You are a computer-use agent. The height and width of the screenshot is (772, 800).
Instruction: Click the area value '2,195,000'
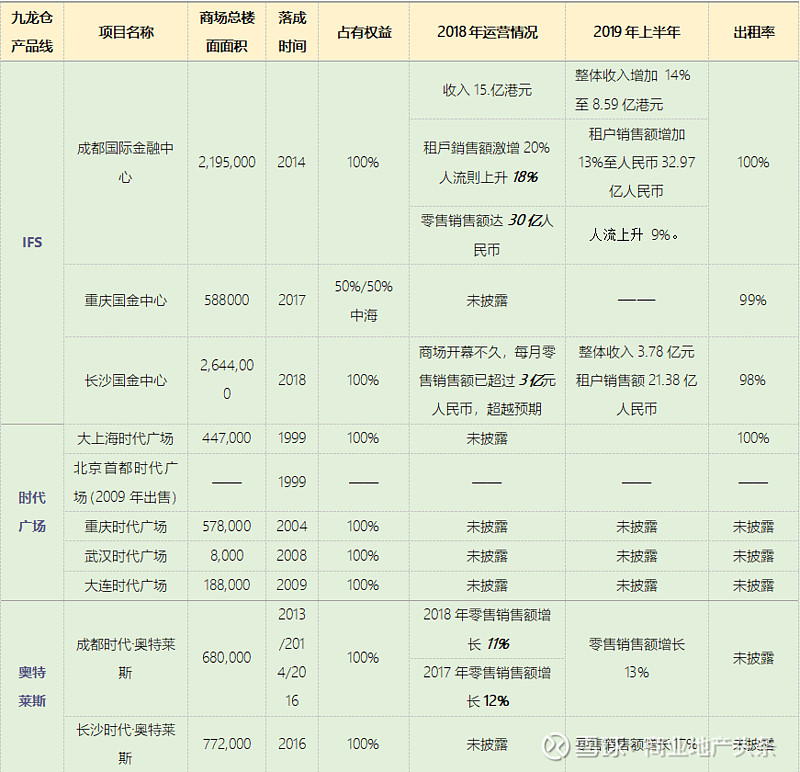227,163
